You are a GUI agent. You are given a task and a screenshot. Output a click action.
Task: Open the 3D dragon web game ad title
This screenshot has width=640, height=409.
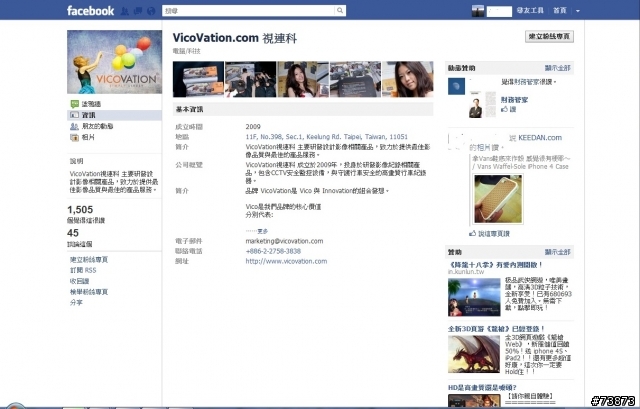coord(496,329)
